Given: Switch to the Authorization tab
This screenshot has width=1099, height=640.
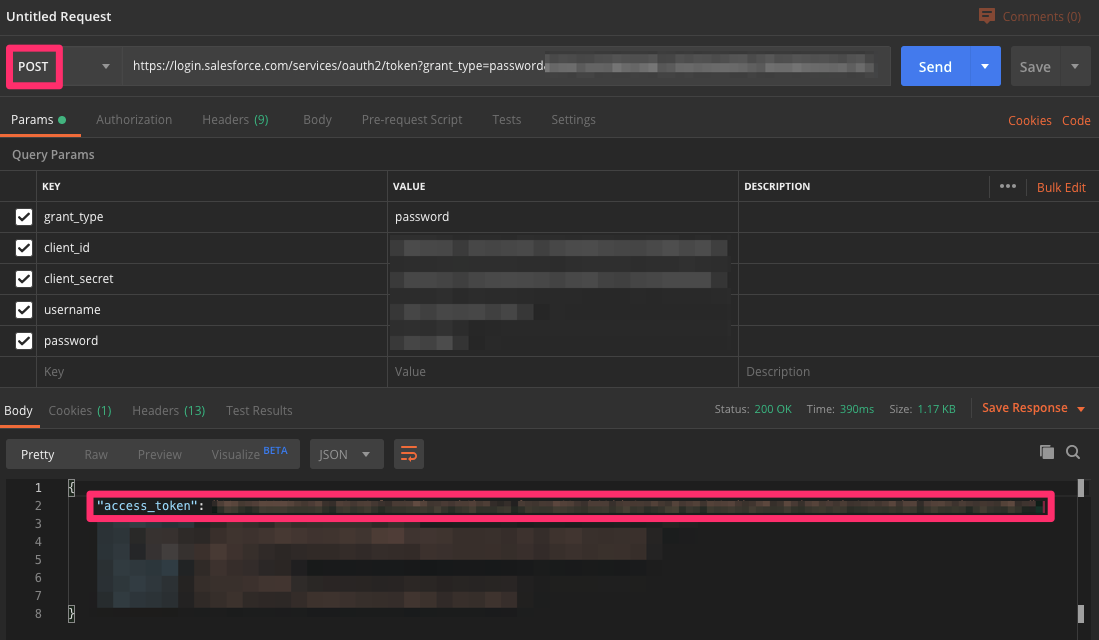Looking at the screenshot, I should [x=134, y=119].
